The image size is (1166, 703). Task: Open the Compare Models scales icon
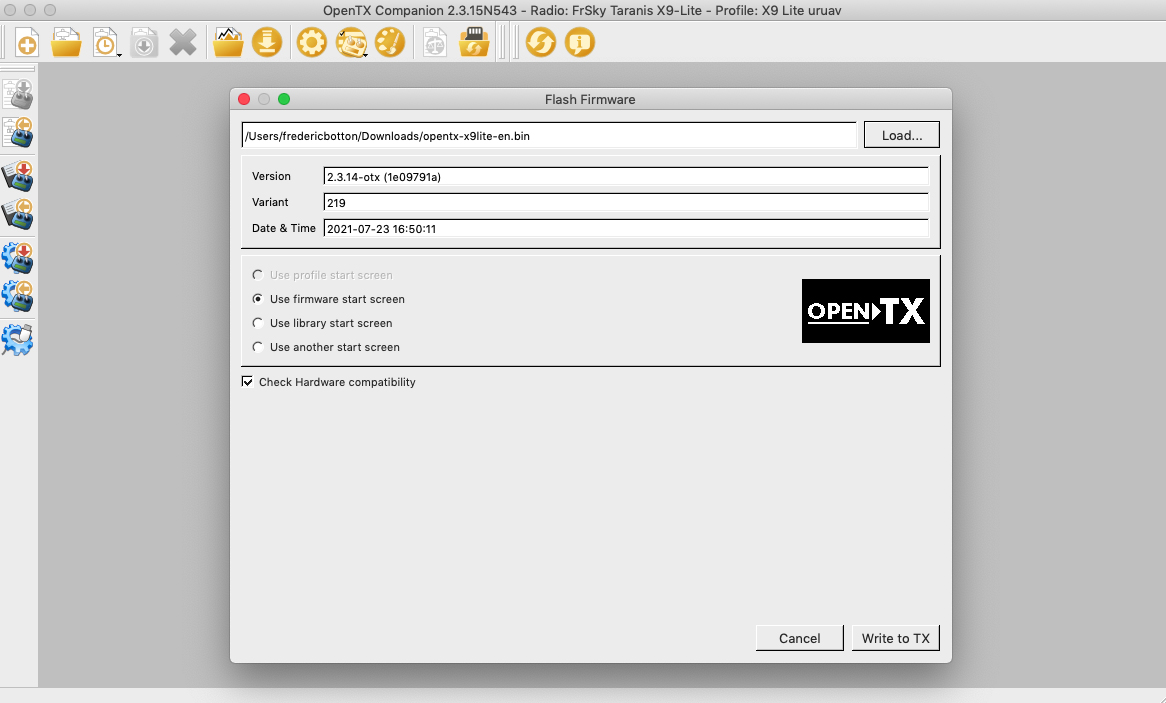click(x=435, y=42)
